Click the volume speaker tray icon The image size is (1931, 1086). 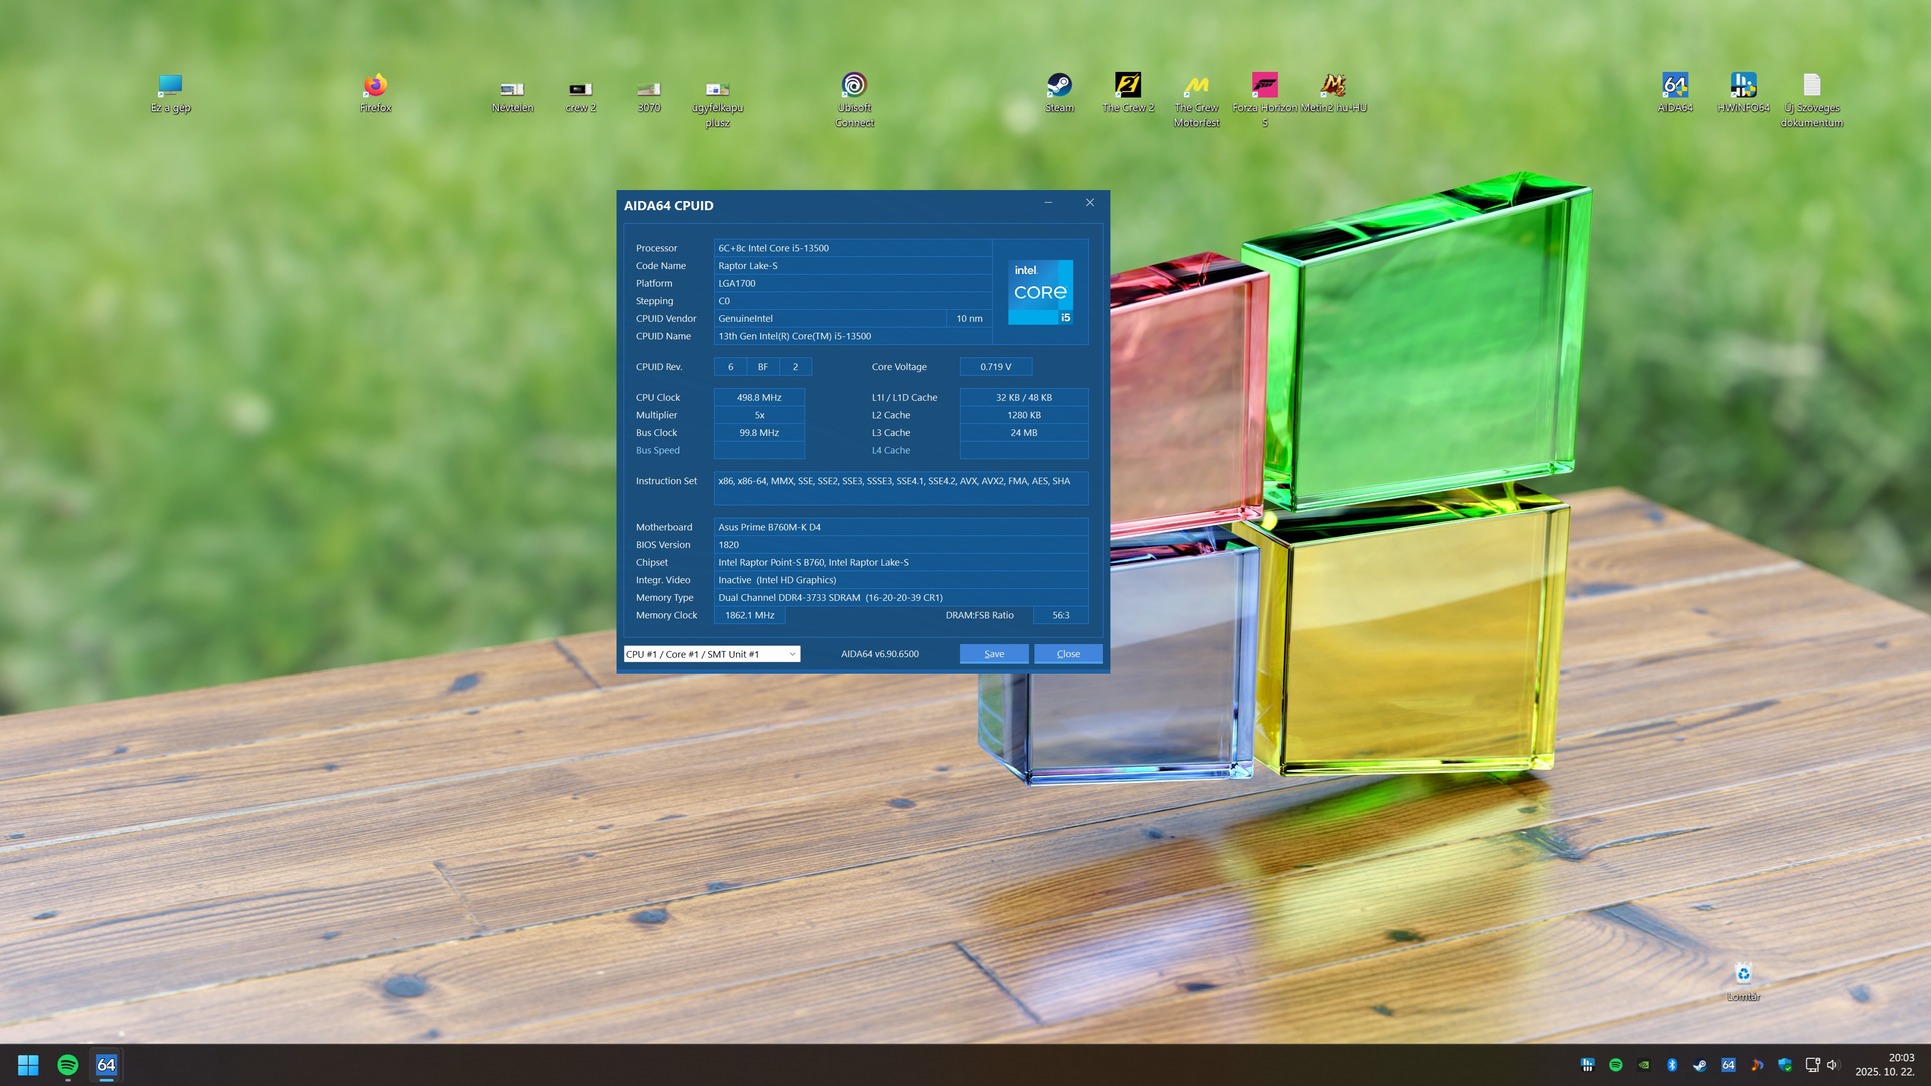1832,1065
